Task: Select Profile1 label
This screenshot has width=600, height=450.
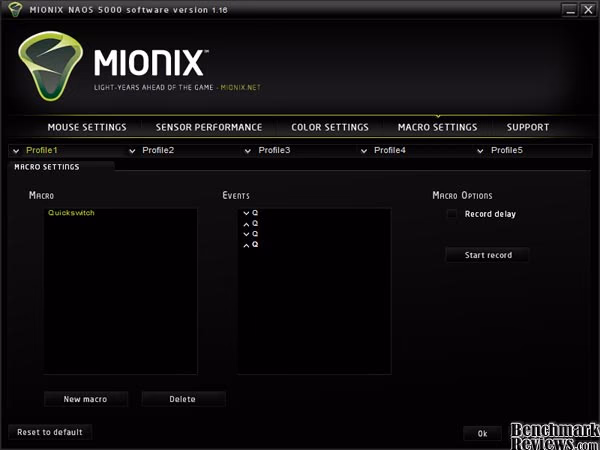Action: pos(42,150)
